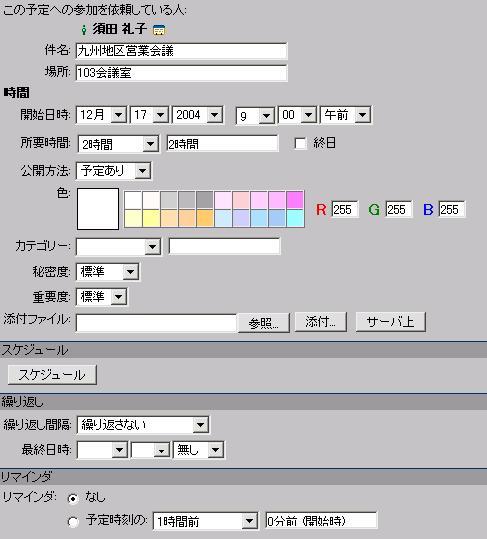487x539 pixels.
Task: Enable the 終日 all-day checkbox
Action: (300, 143)
